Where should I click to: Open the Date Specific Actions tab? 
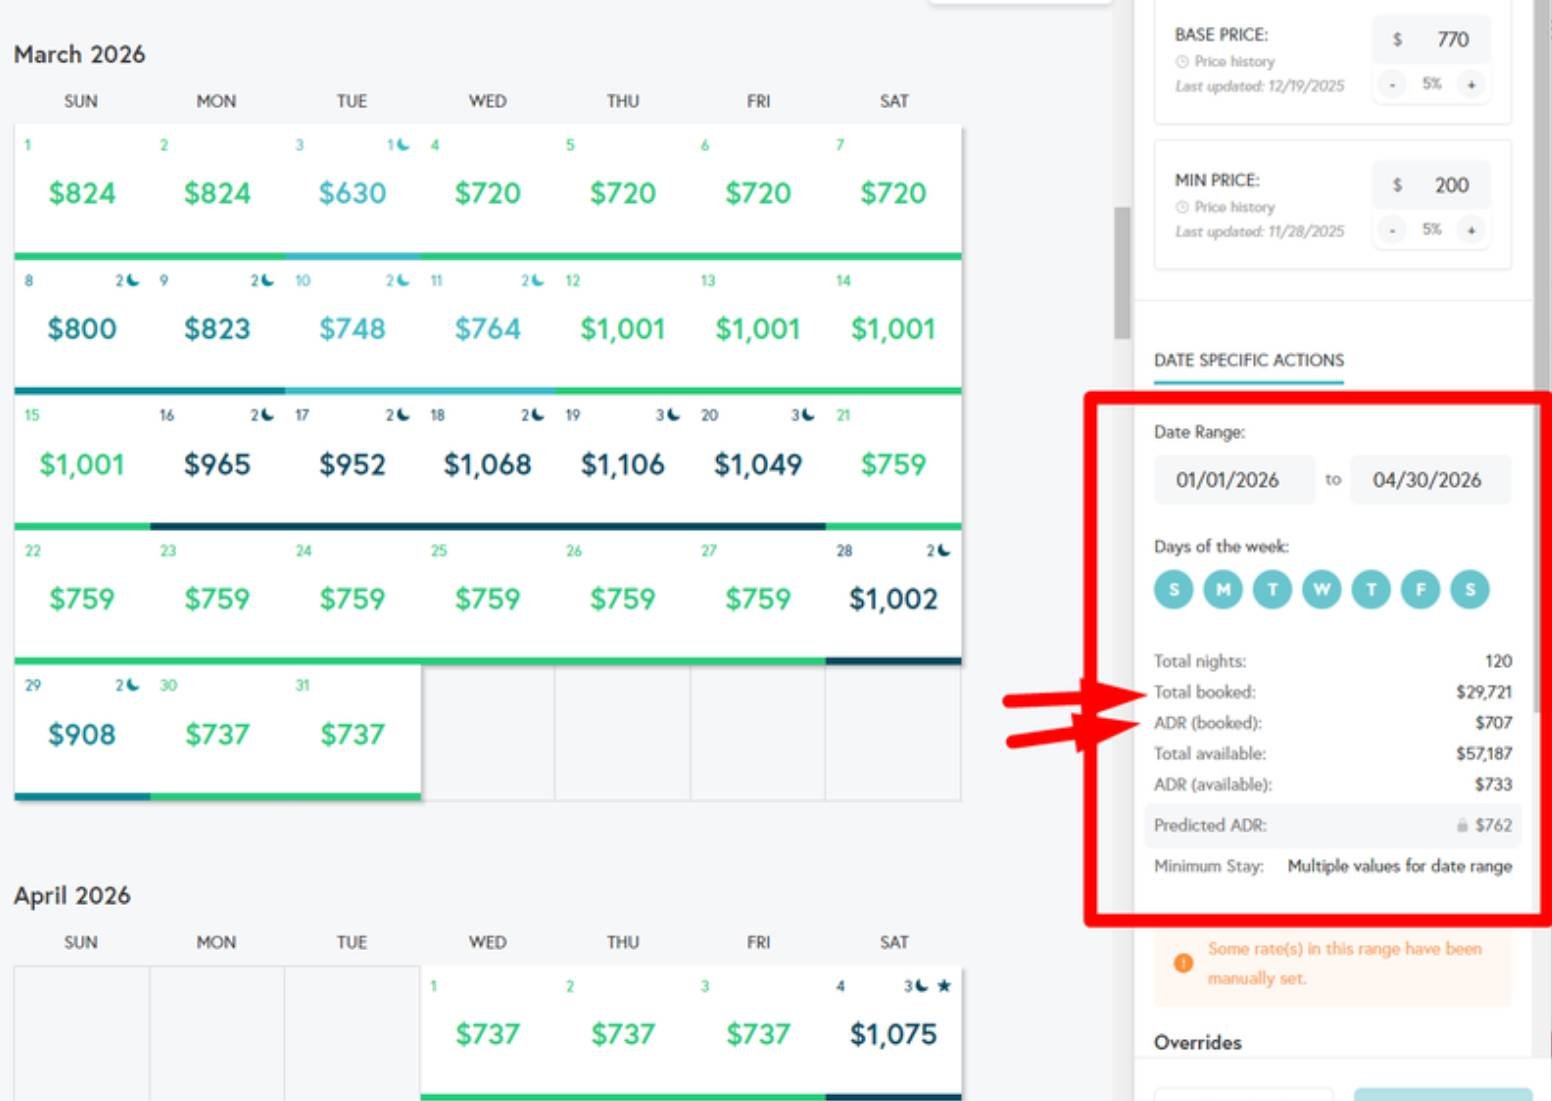pos(1248,360)
